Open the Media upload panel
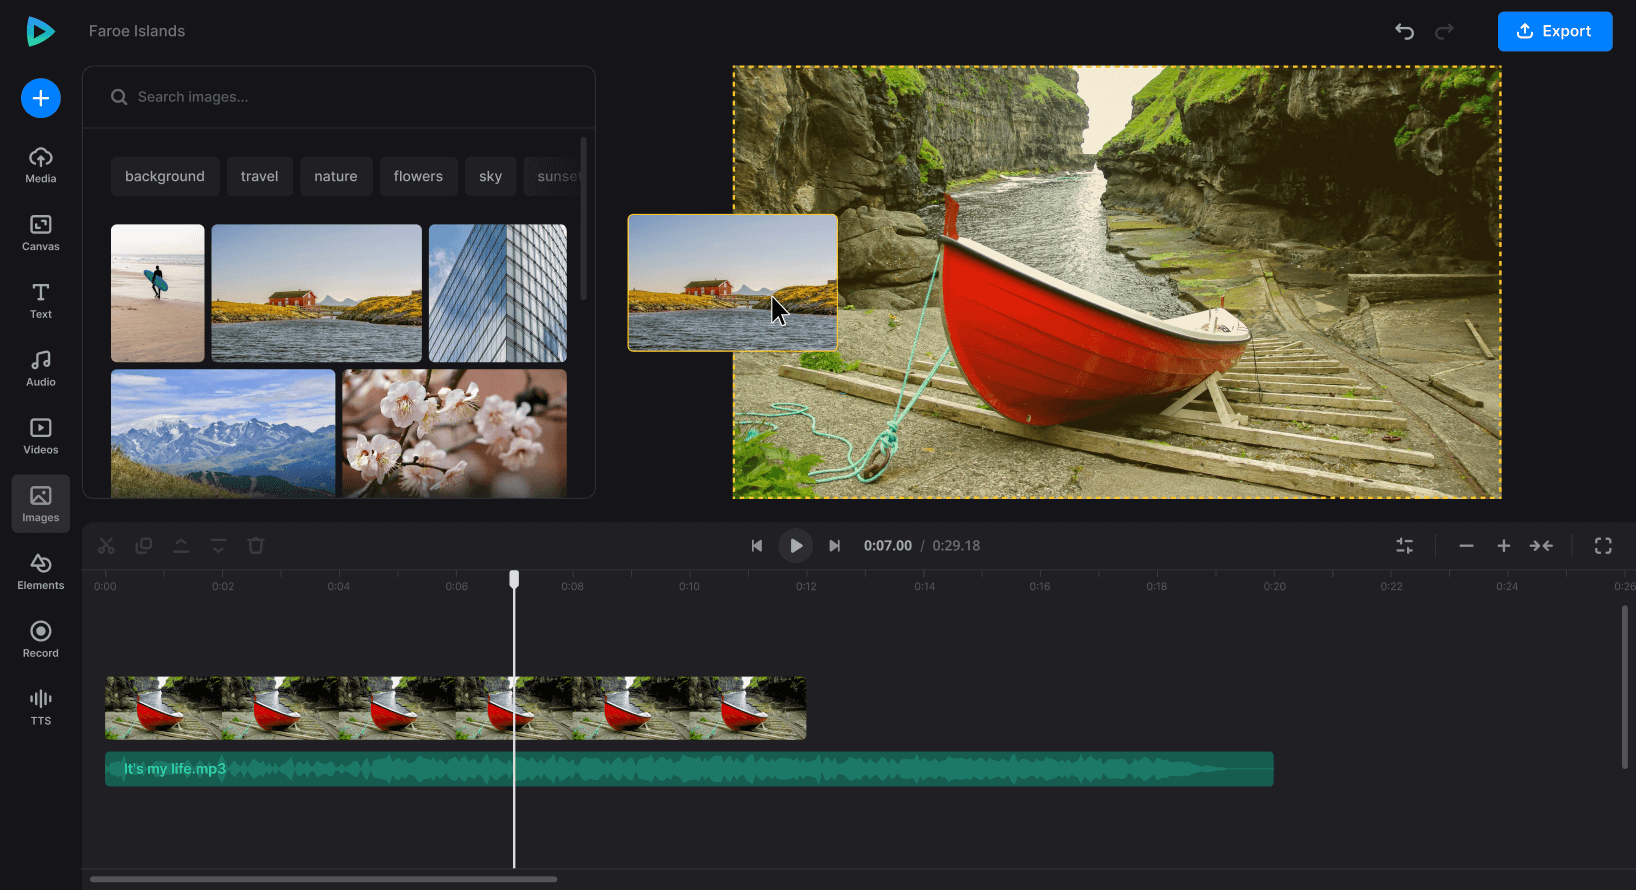This screenshot has height=890, width=1636. point(40,165)
